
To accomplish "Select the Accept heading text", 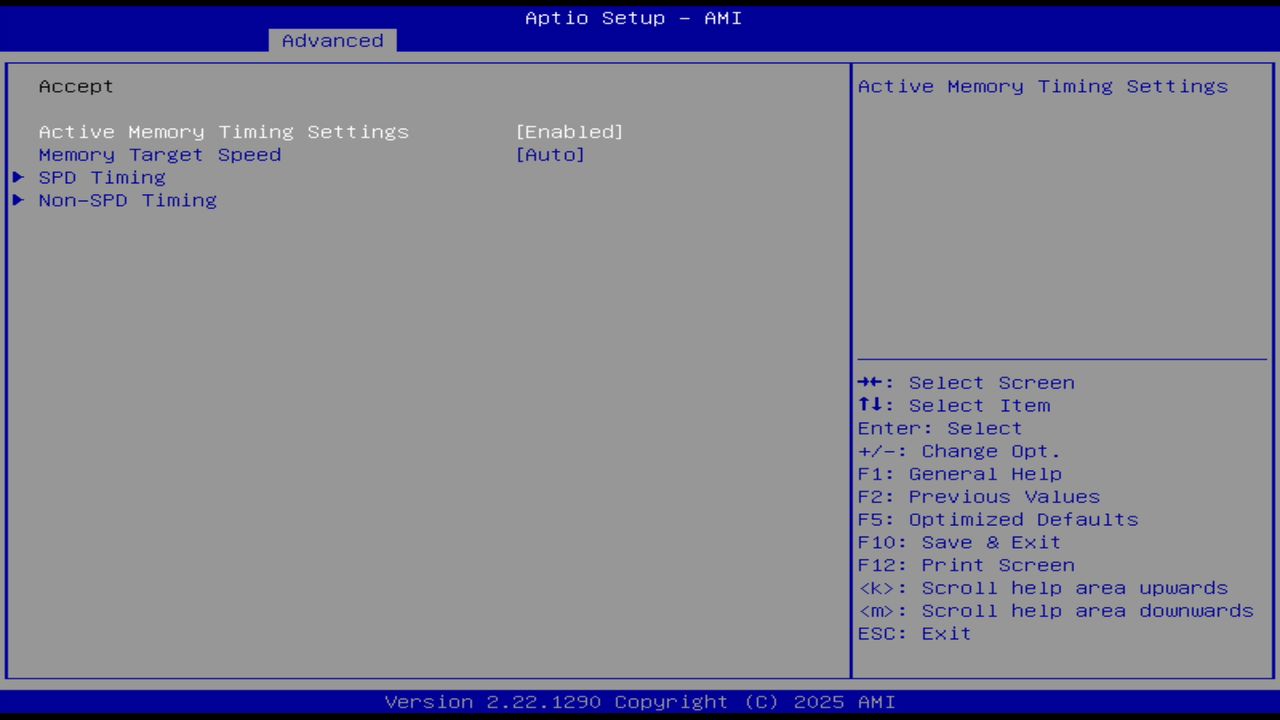I will (76, 86).
